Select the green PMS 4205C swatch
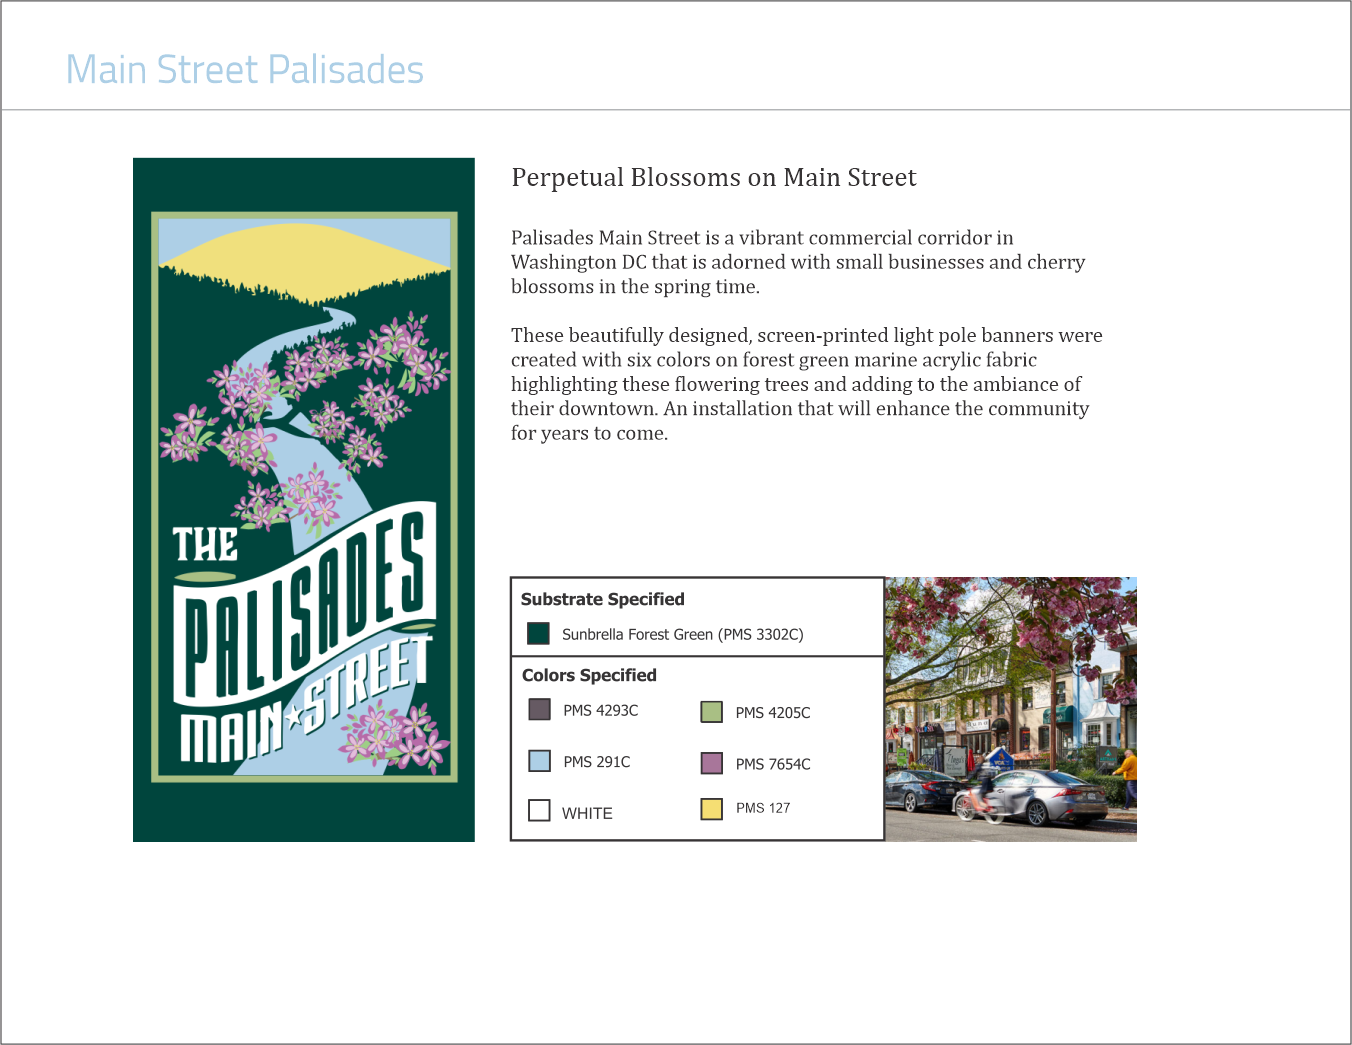This screenshot has height=1045, width=1352. click(x=711, y=712)
